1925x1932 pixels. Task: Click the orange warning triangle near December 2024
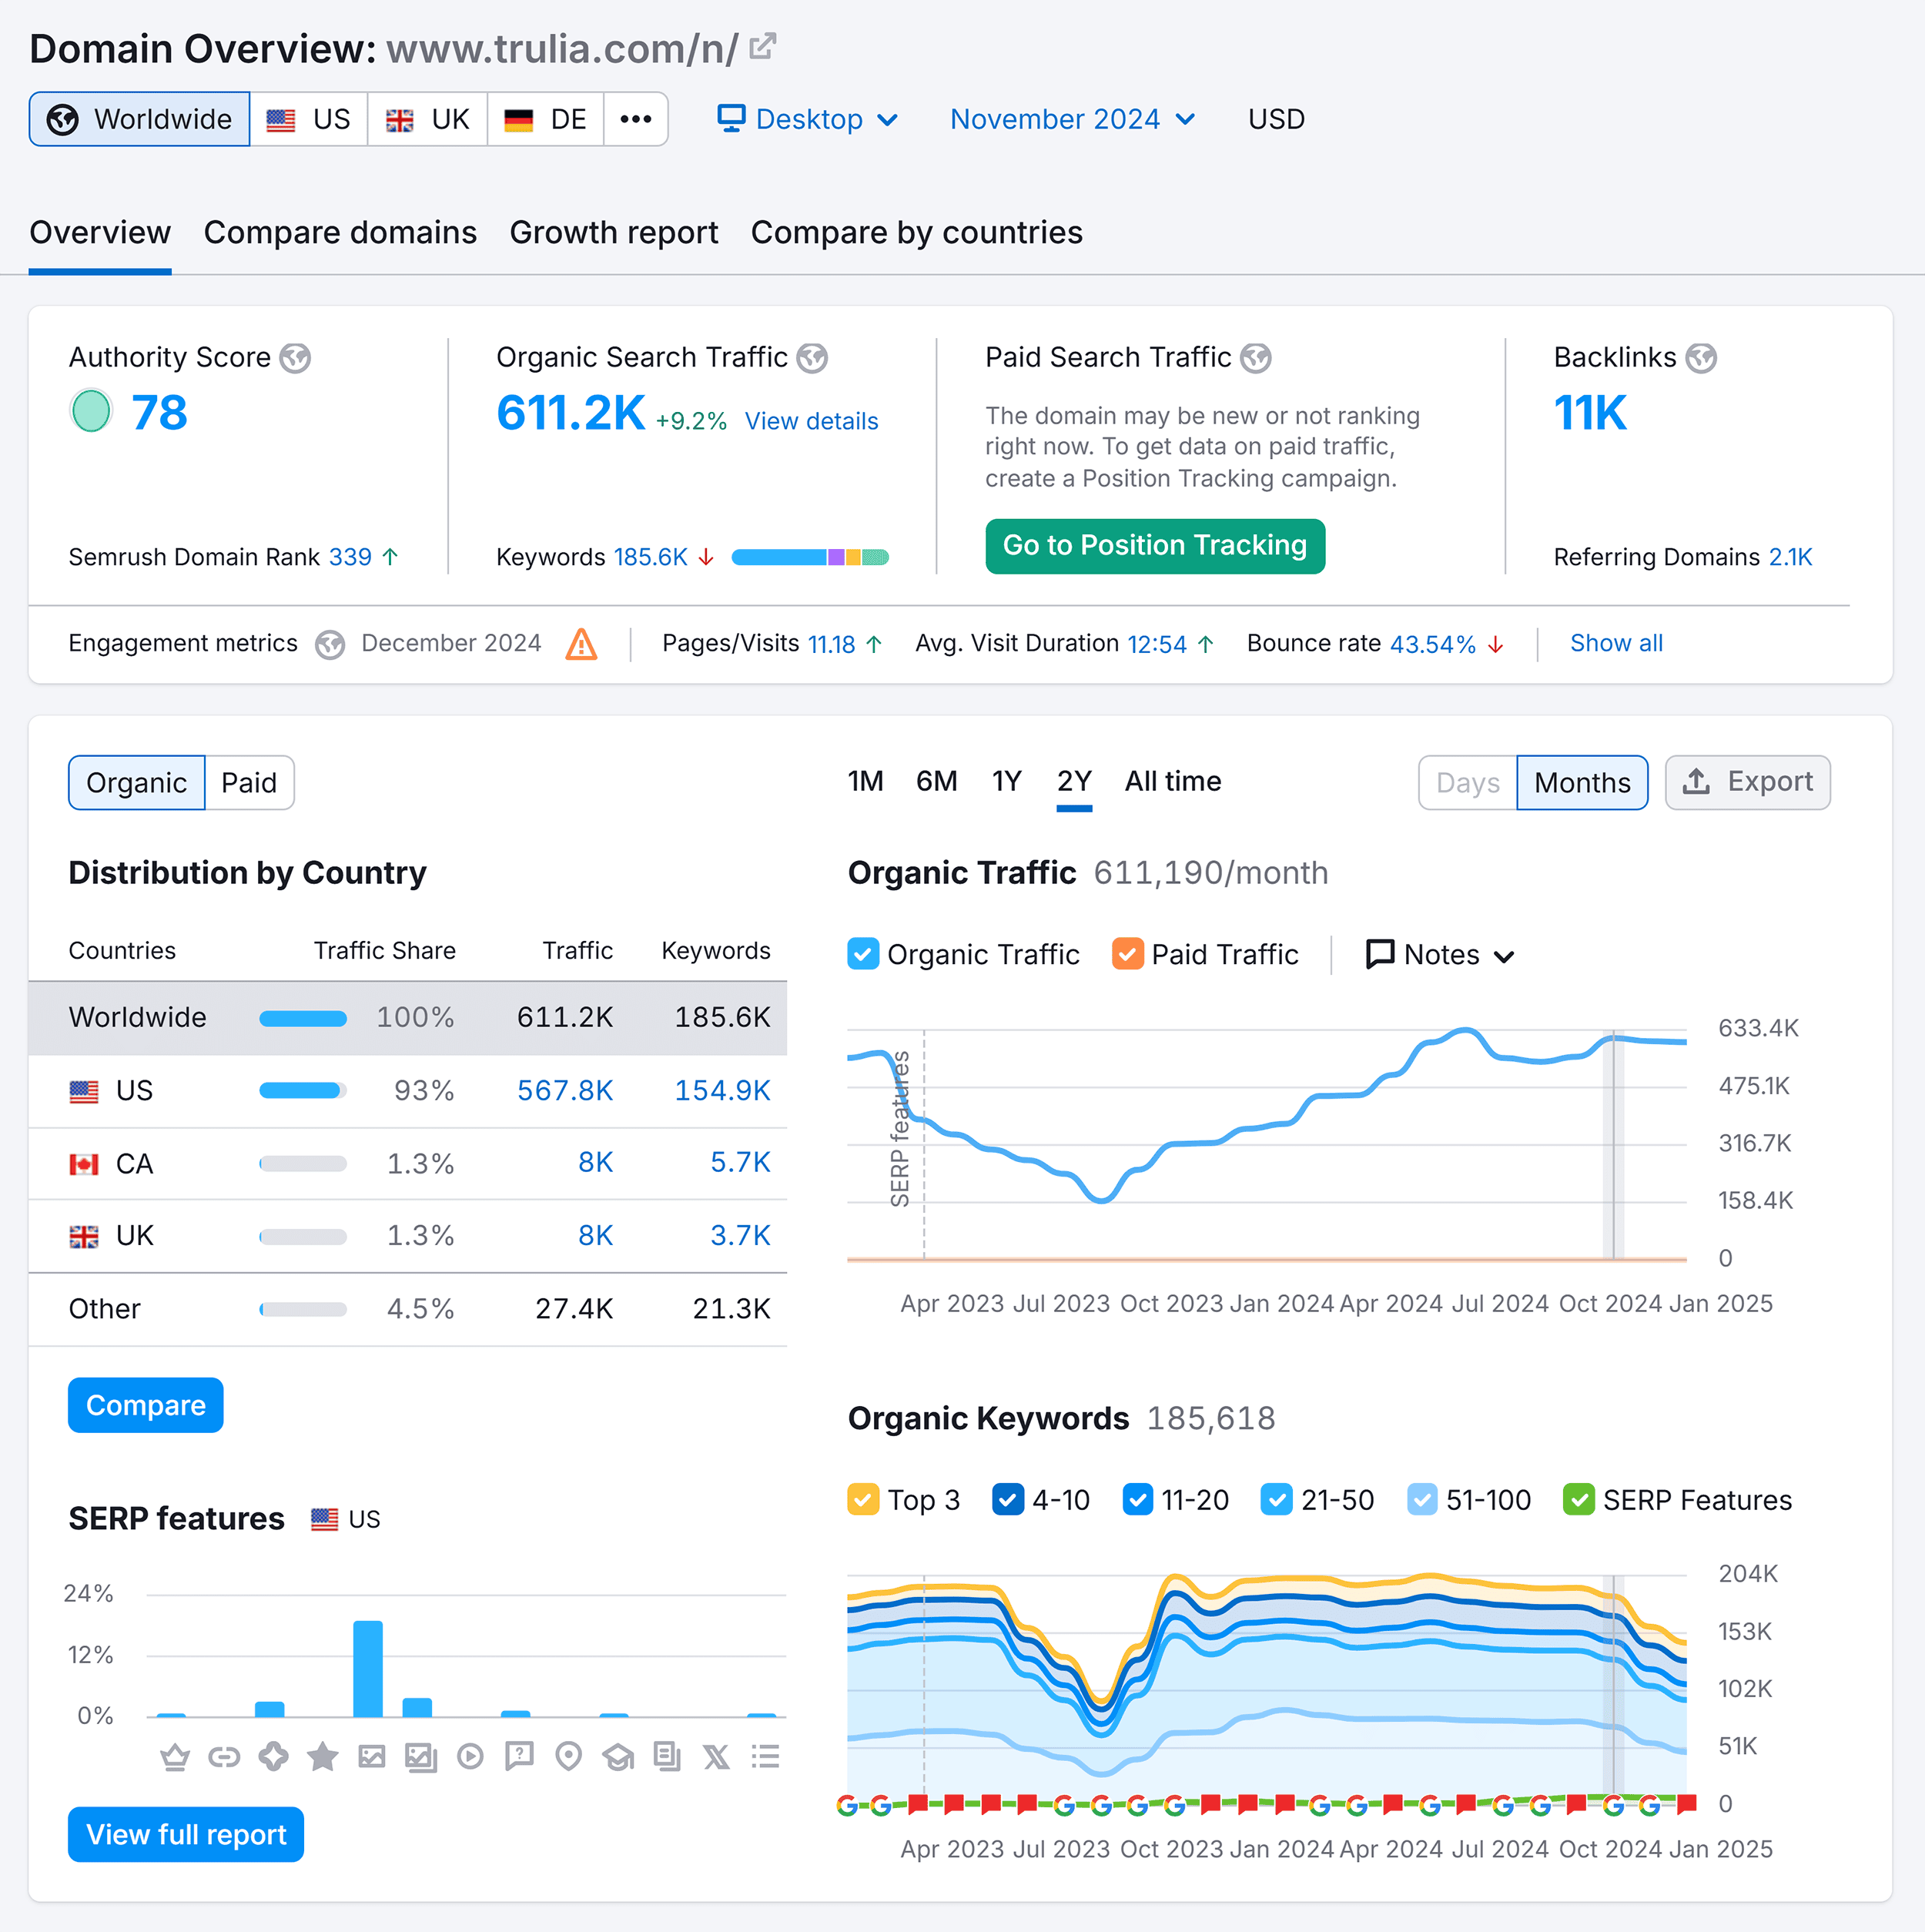click(x=581, y=644)
